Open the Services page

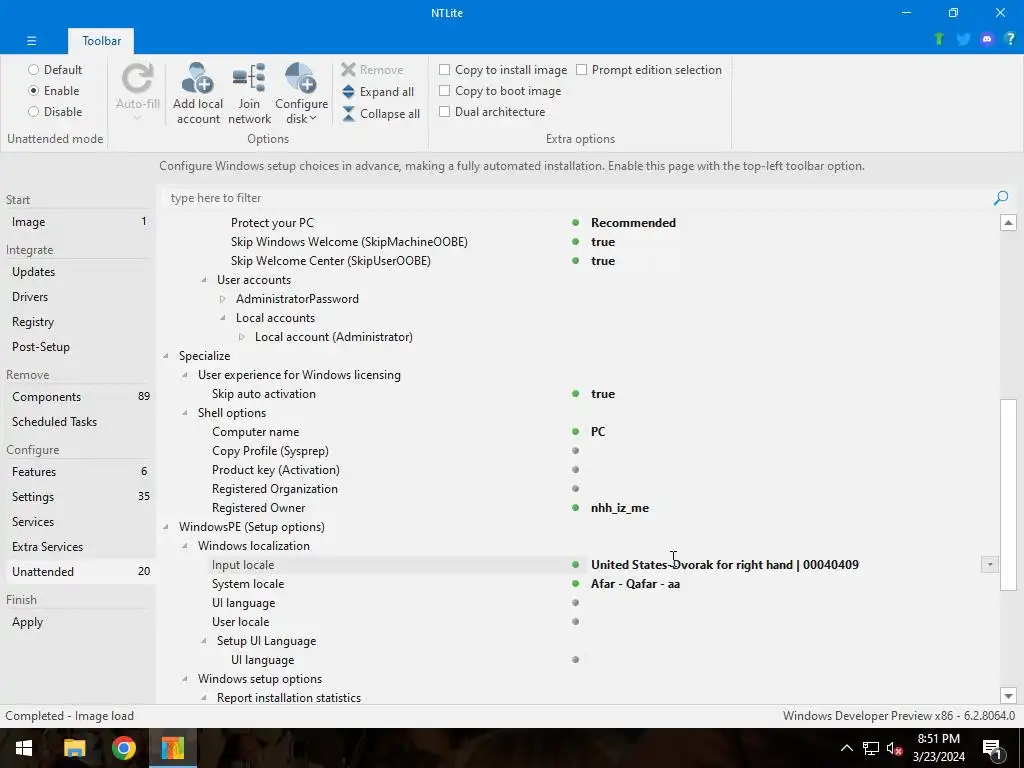78,522
